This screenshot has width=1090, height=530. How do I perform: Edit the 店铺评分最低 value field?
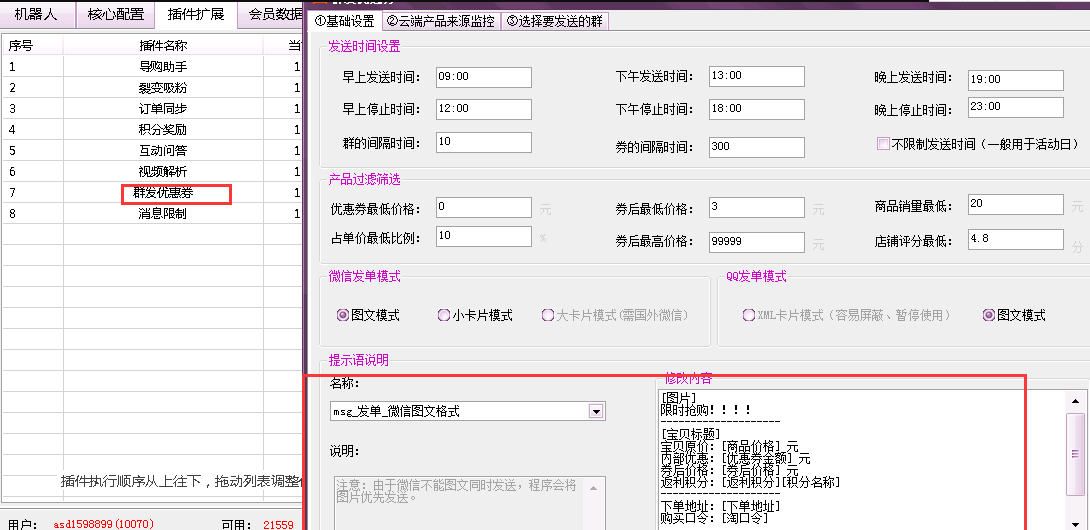coord(1015,240)
